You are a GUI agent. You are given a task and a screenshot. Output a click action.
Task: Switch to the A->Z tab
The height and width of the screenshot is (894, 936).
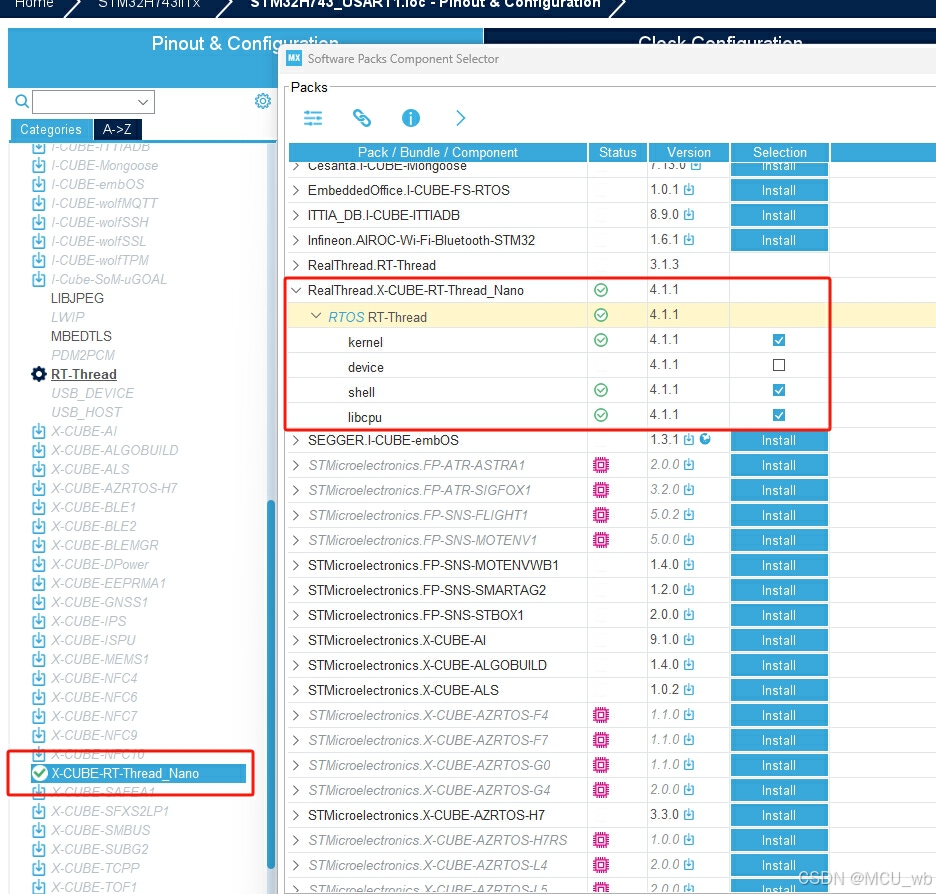click(x=117, y=130)
